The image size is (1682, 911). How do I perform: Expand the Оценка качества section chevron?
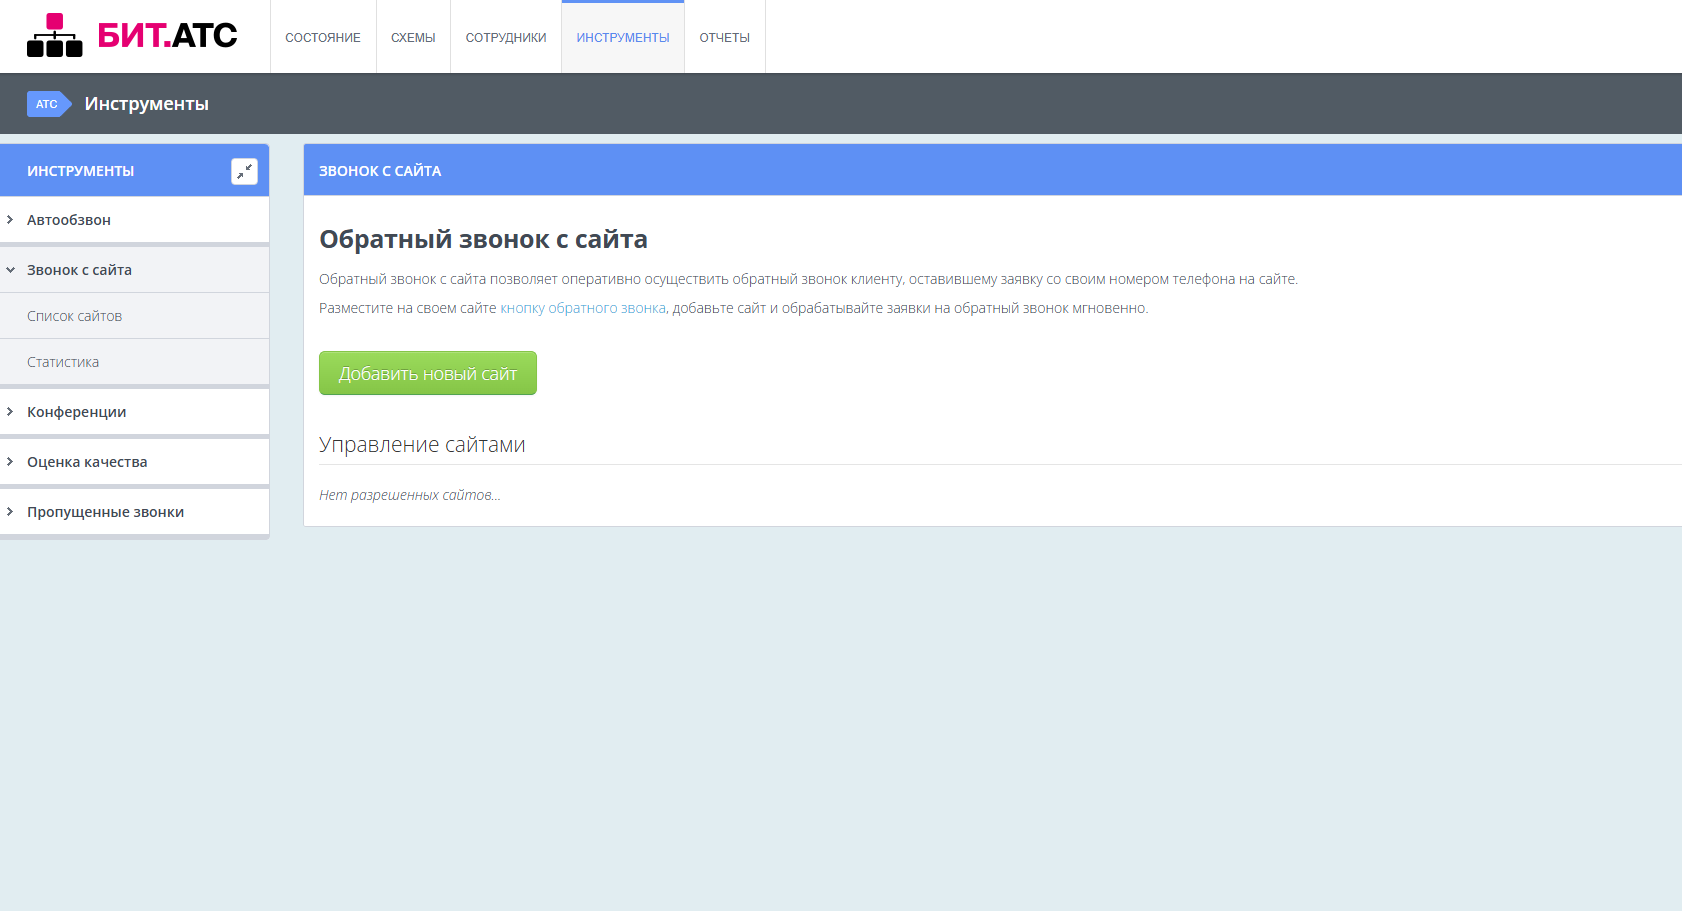tap(11, 462)
